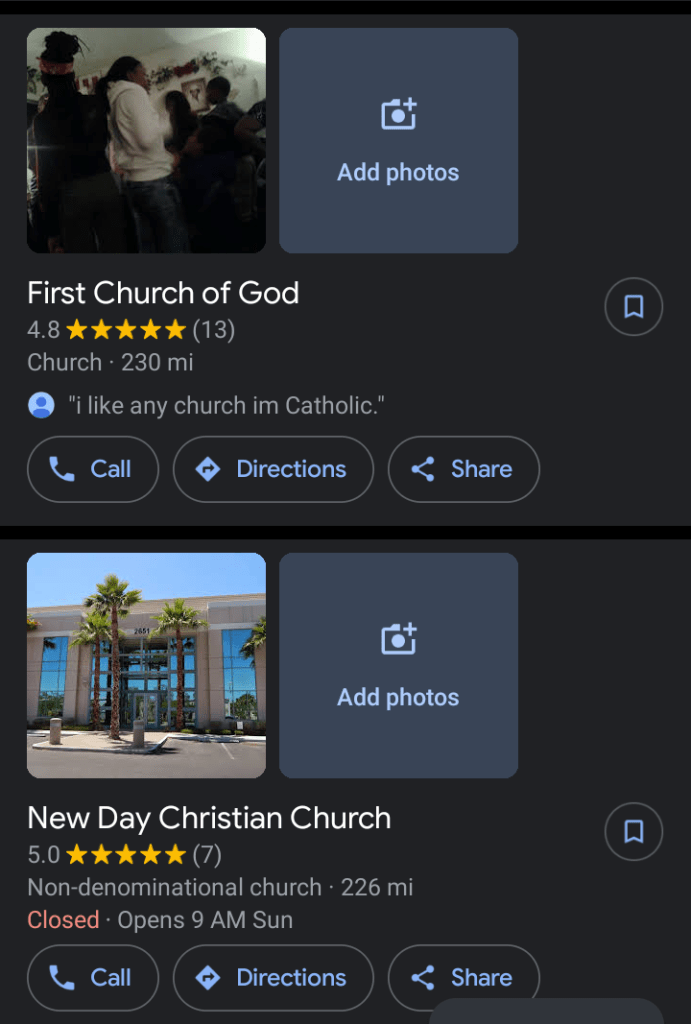The height and width of the screenshot is (1024, 691).
Task: Tap the 13 reviews count
Action: tap(213, 329)
